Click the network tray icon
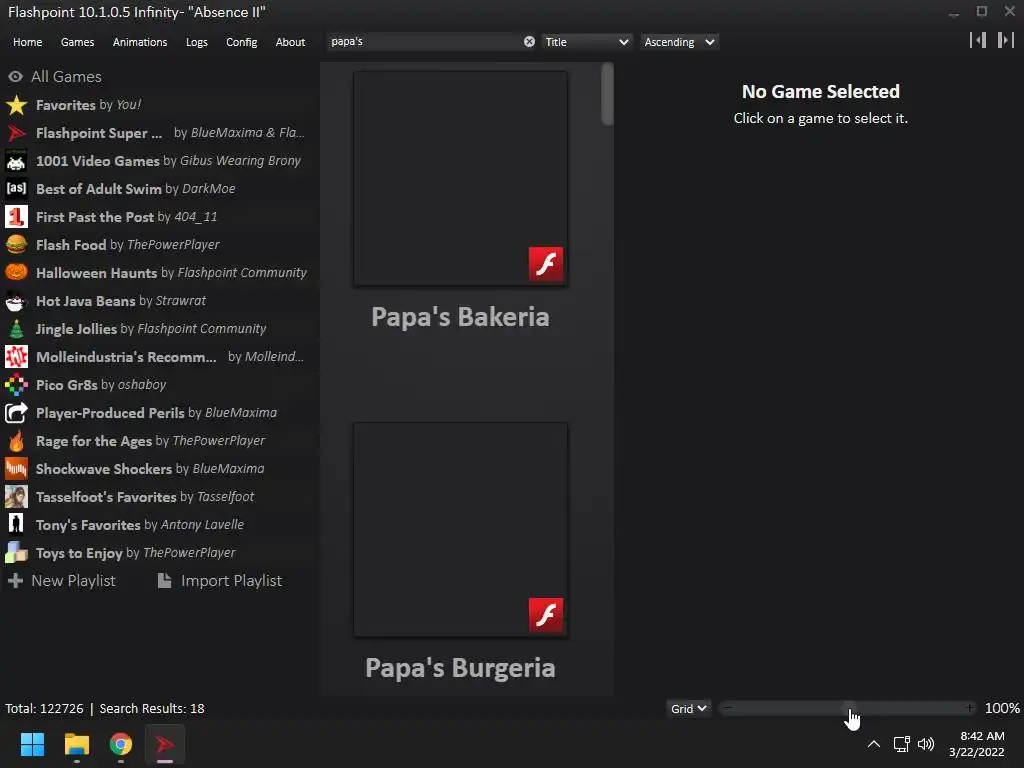 pyautogui.click(x=901, y=744)
